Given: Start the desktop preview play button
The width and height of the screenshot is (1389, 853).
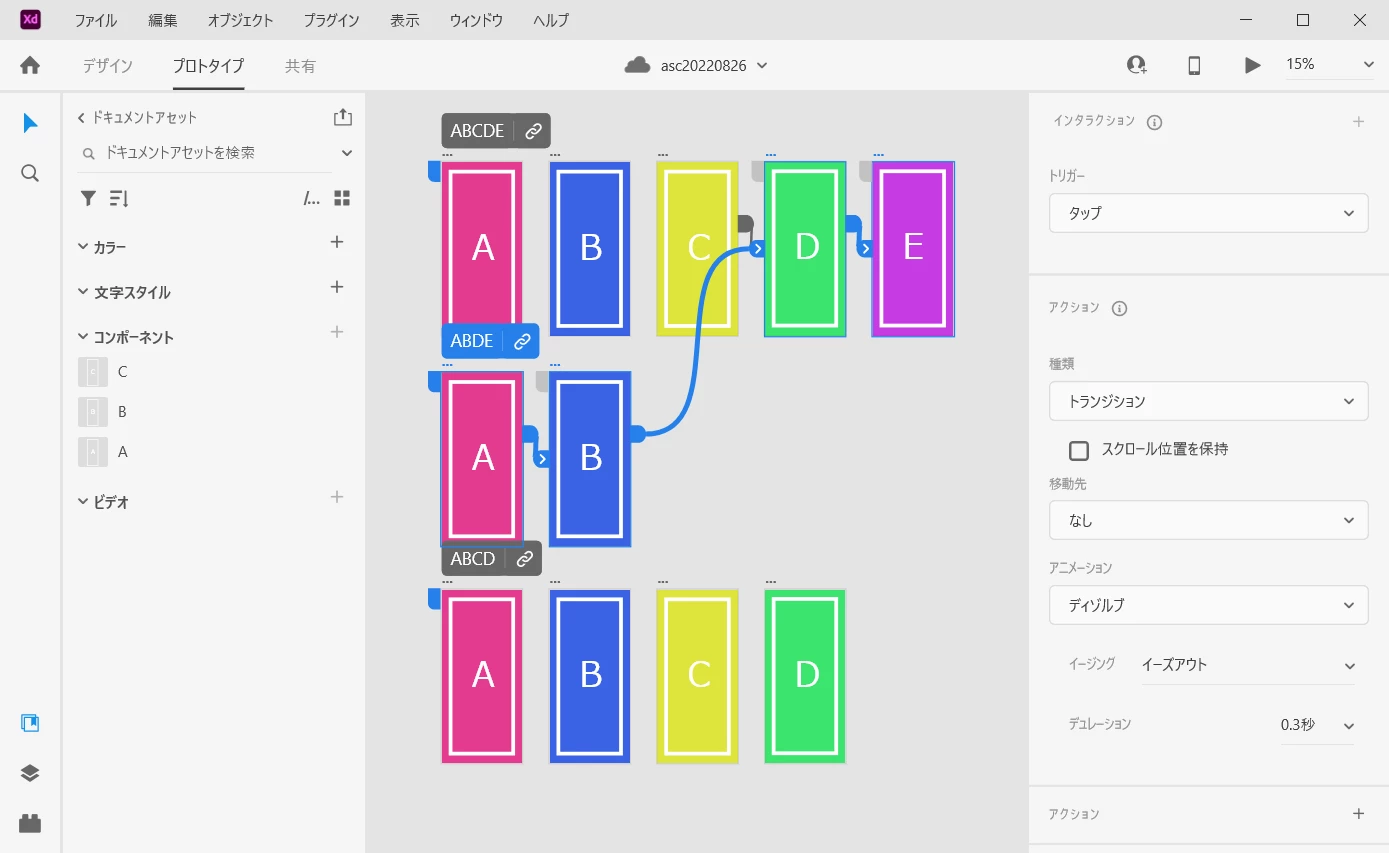Looking at the screenshot, I should tap(1252, 65).
